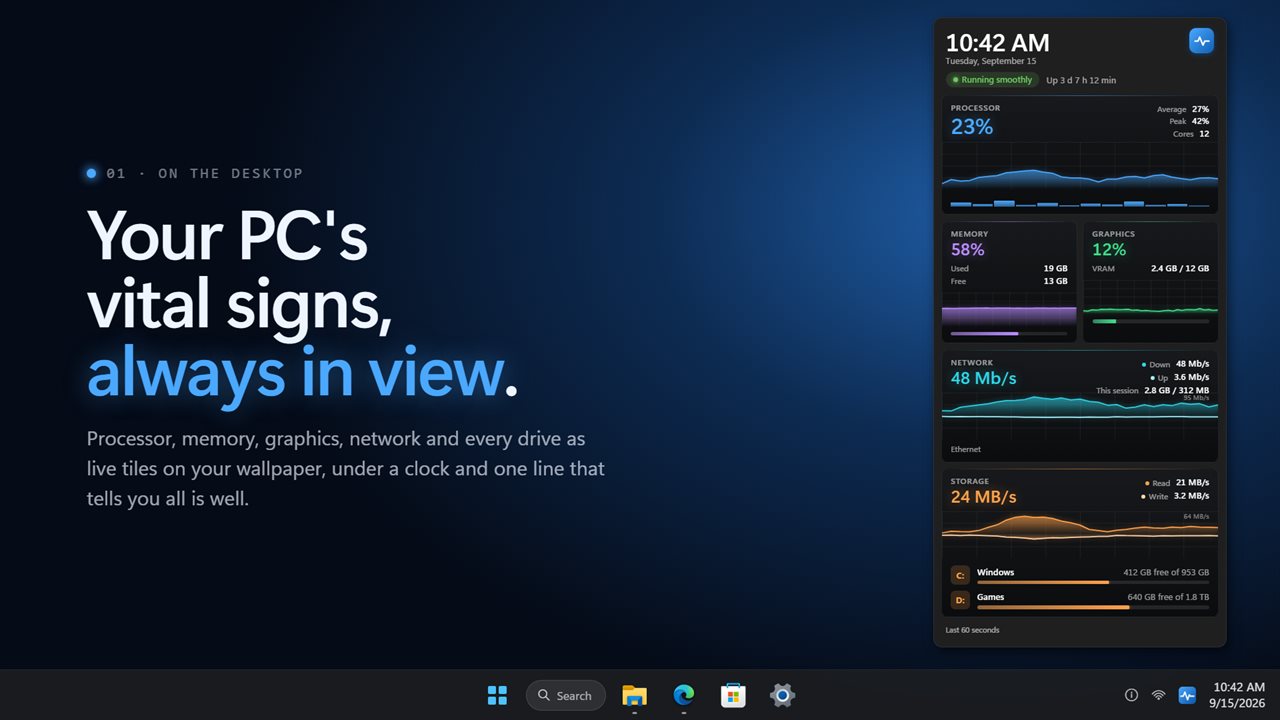Image resolution: width=1280 pixels, height=720 pixels.
Task: Click the info icon in system tray
Action: point(1131,695)
